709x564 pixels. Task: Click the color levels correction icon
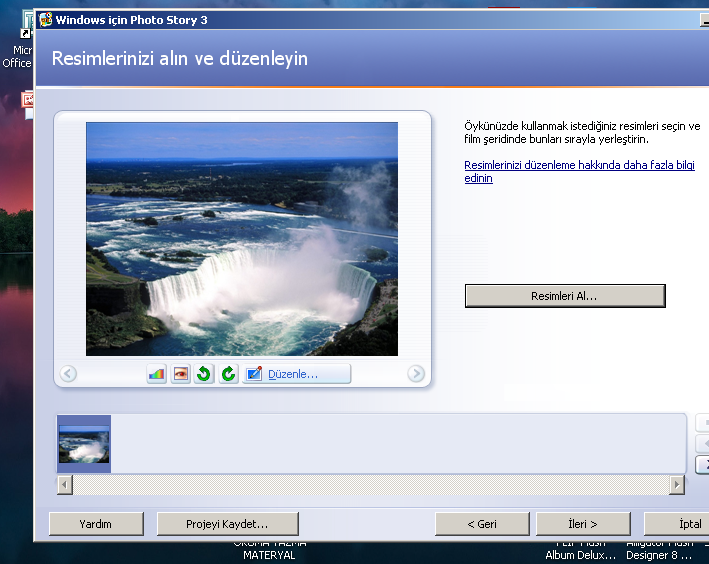[x=156, y=374]
